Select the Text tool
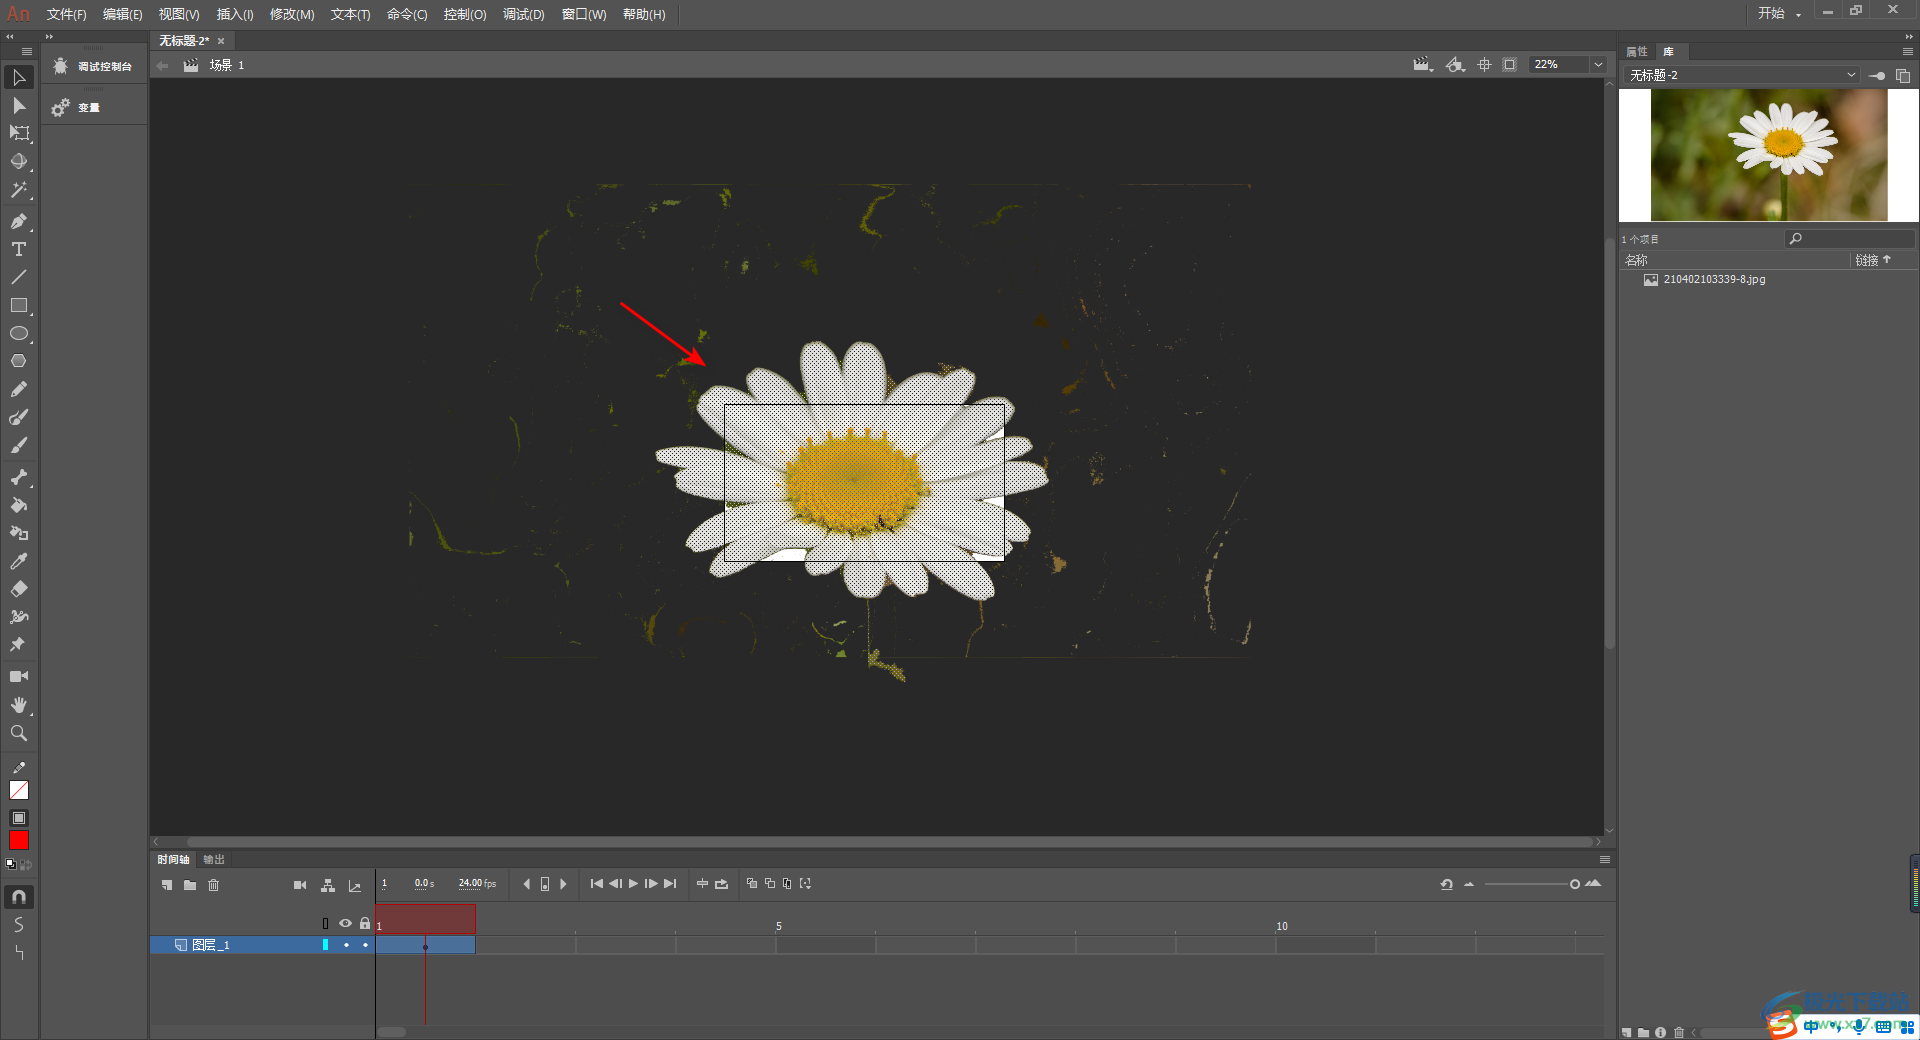 point(19,249)
